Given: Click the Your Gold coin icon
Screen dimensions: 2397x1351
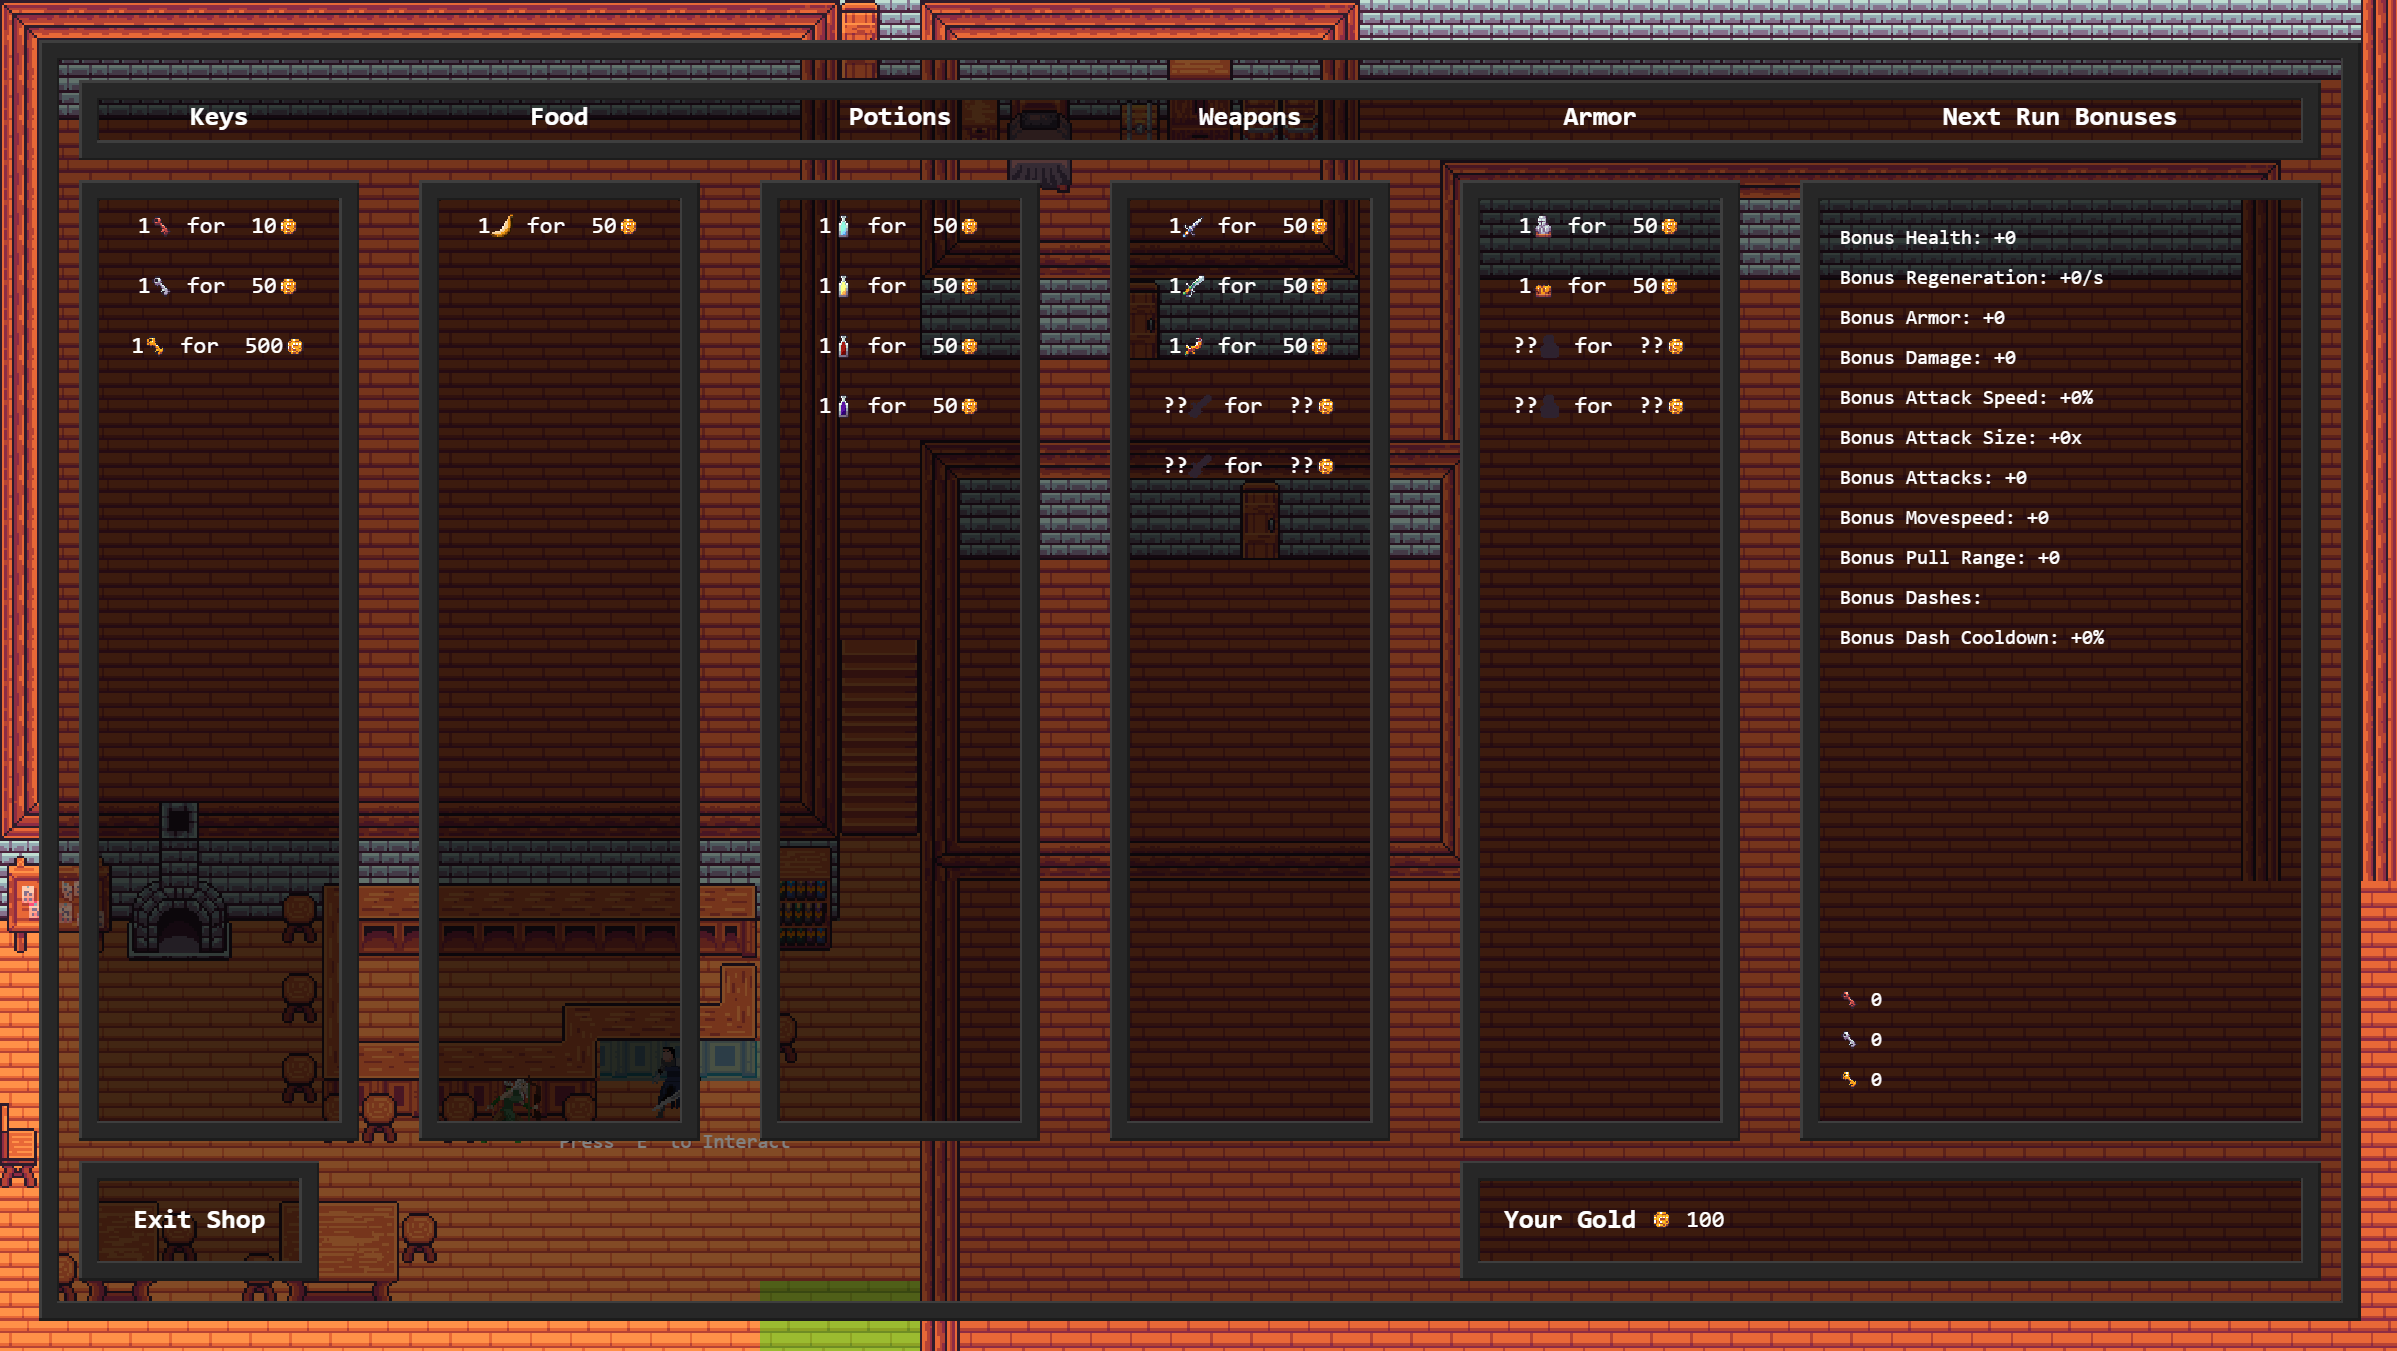Looking at the screenshot, I should pyautogui.click(x=1661, y=1220).
